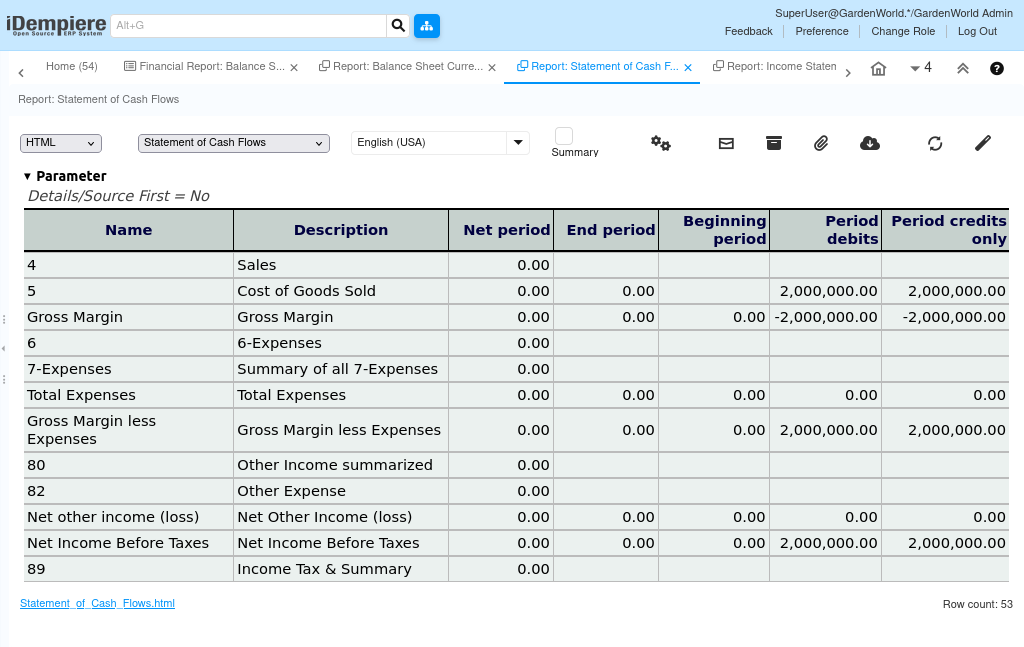Collapse the Parameter section triangle
The height and width of the screenshot is (647, 1024).
coord(27,176)
